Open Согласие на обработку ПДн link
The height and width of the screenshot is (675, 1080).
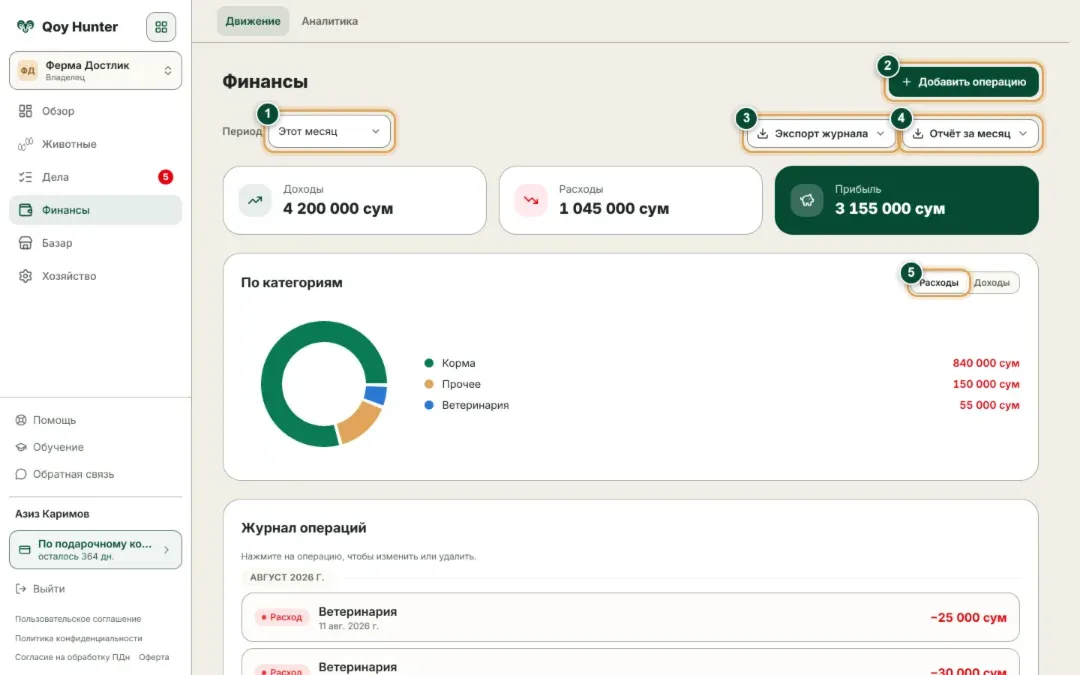click(72, 657)
